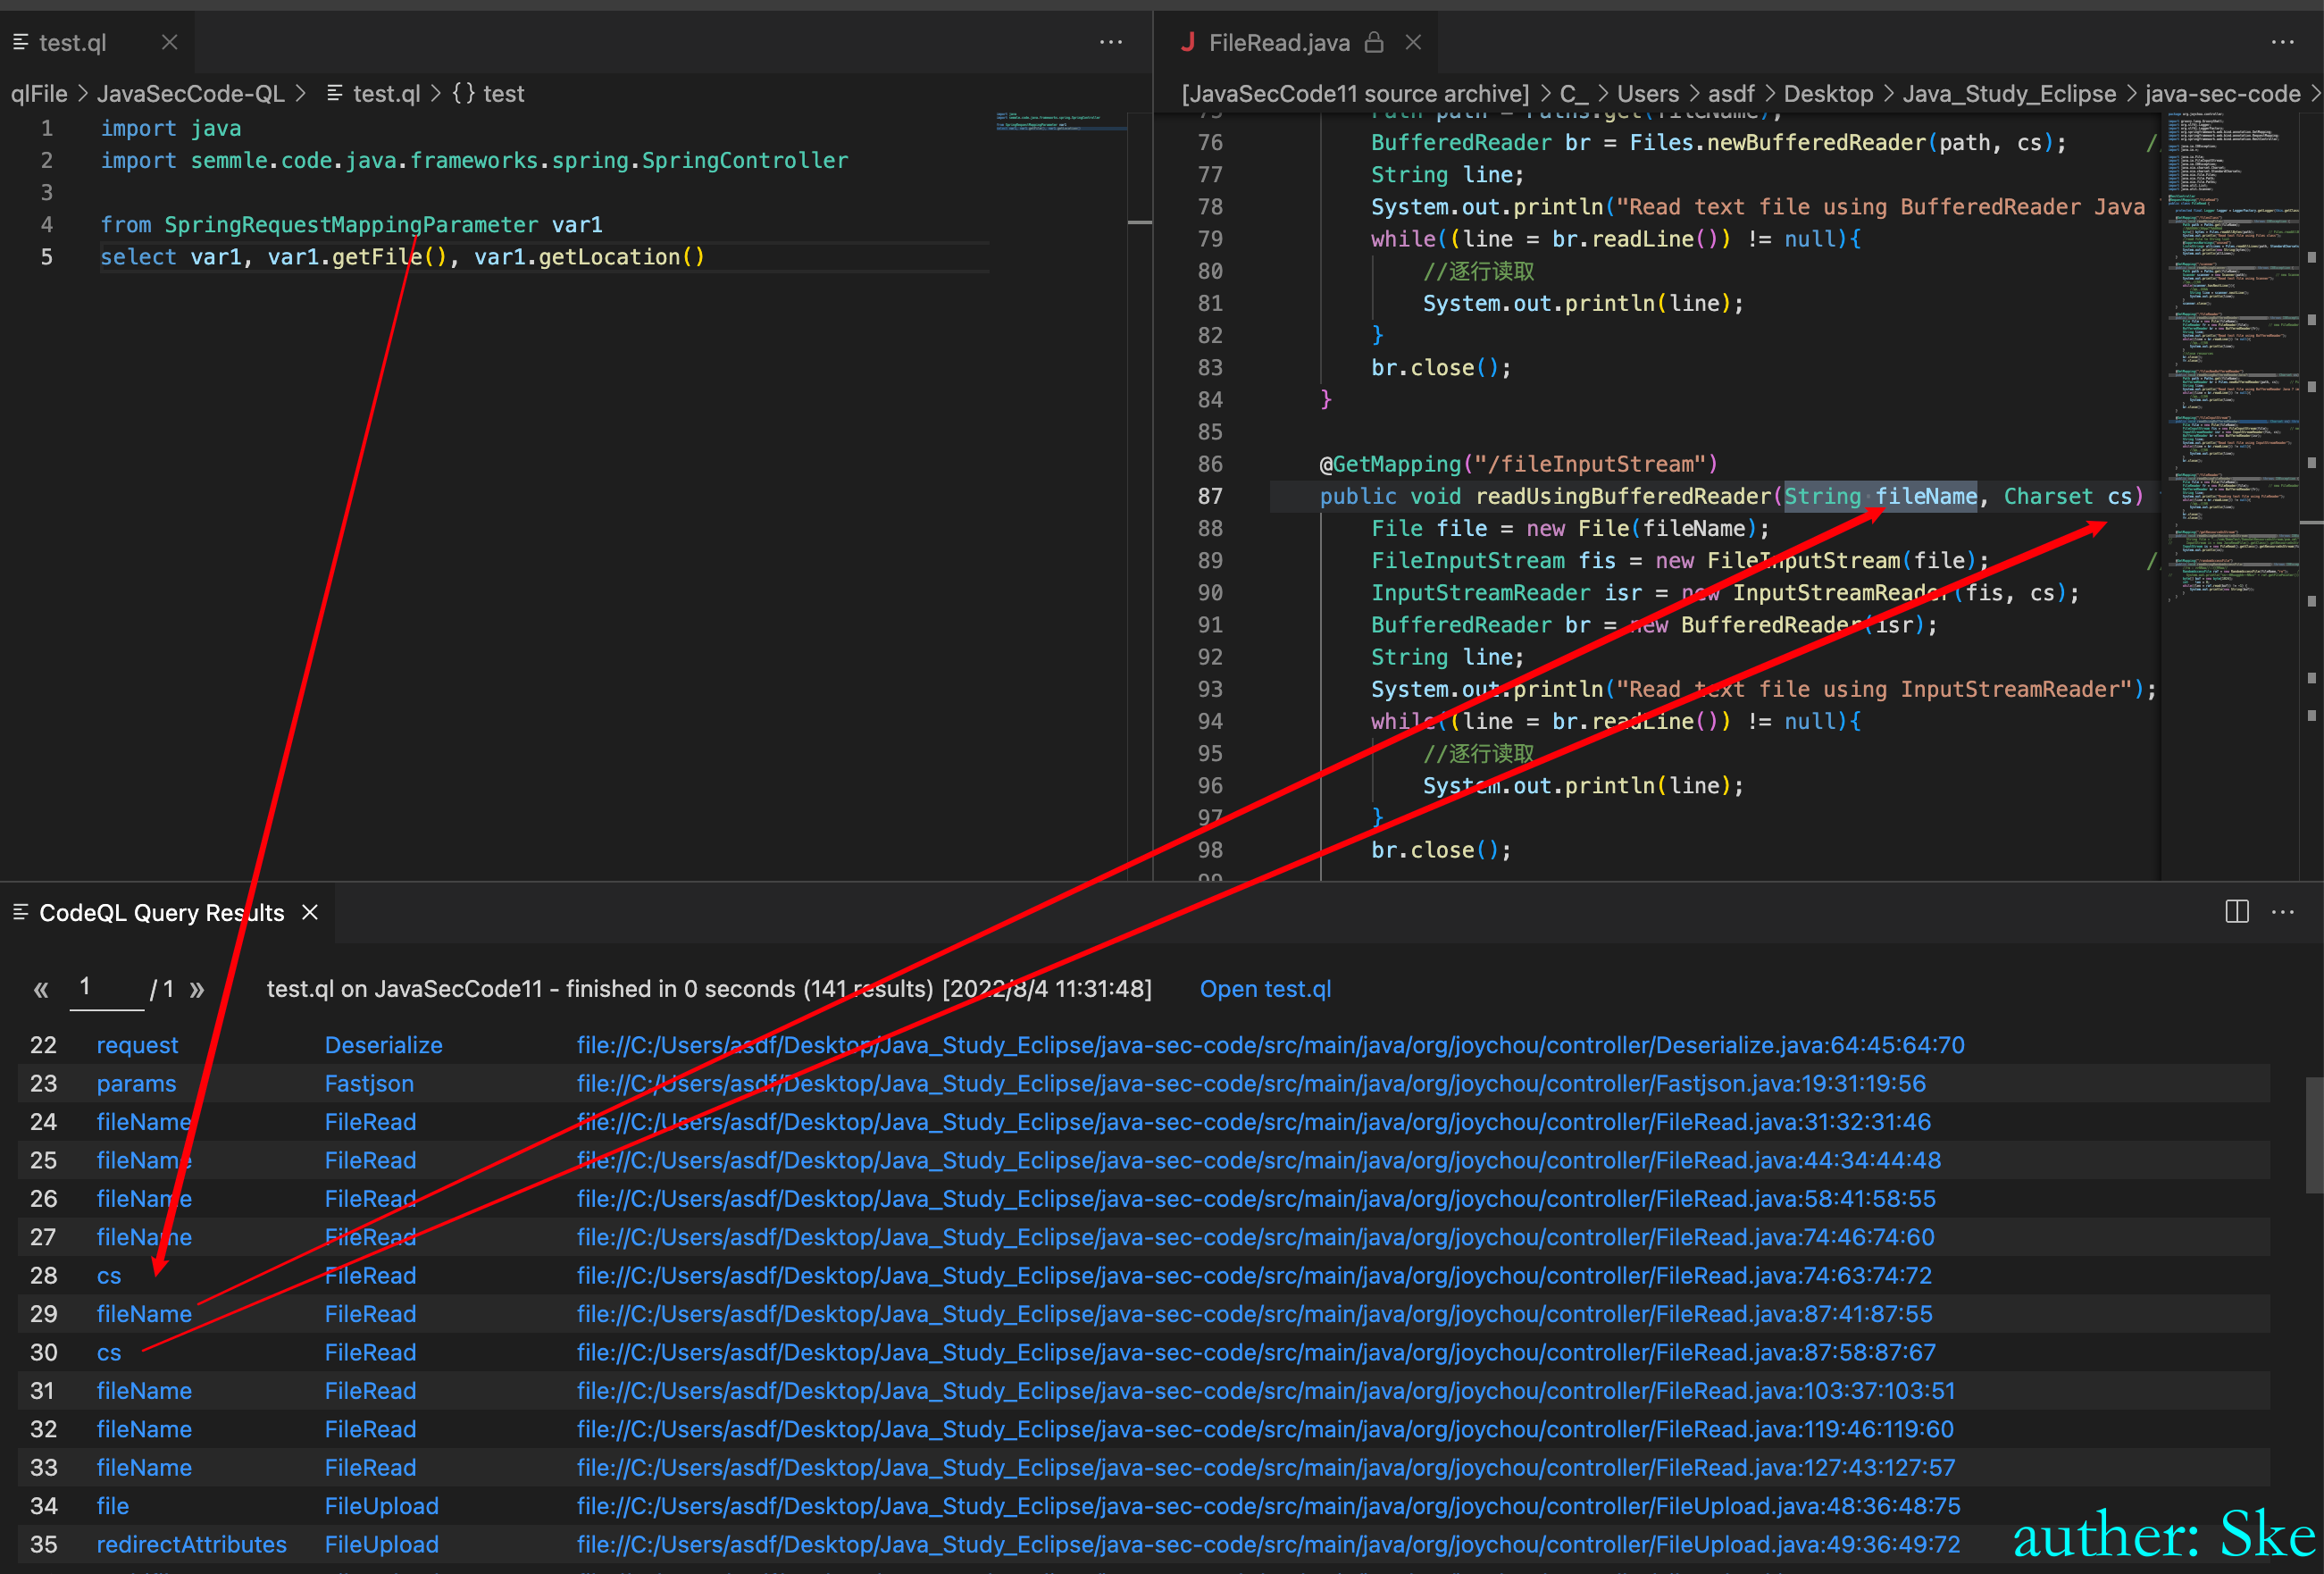Viewport: 2324px width, 1574px height.
Task: Click Users breadcrumb in FileRead.java path
Action: (1648, 93)
